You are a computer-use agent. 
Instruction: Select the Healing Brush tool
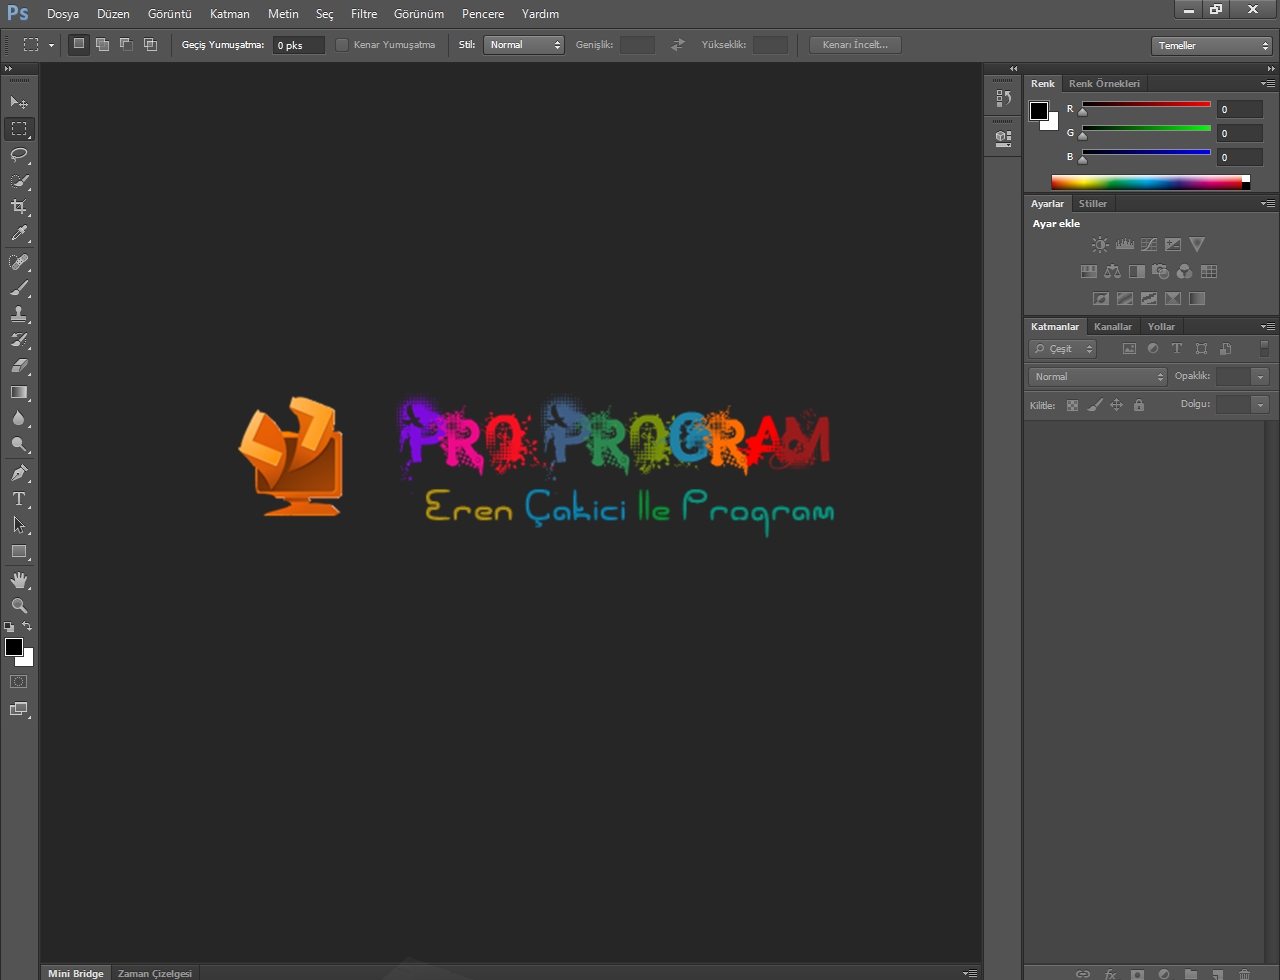pyautogui.click(x=19, y=262)
